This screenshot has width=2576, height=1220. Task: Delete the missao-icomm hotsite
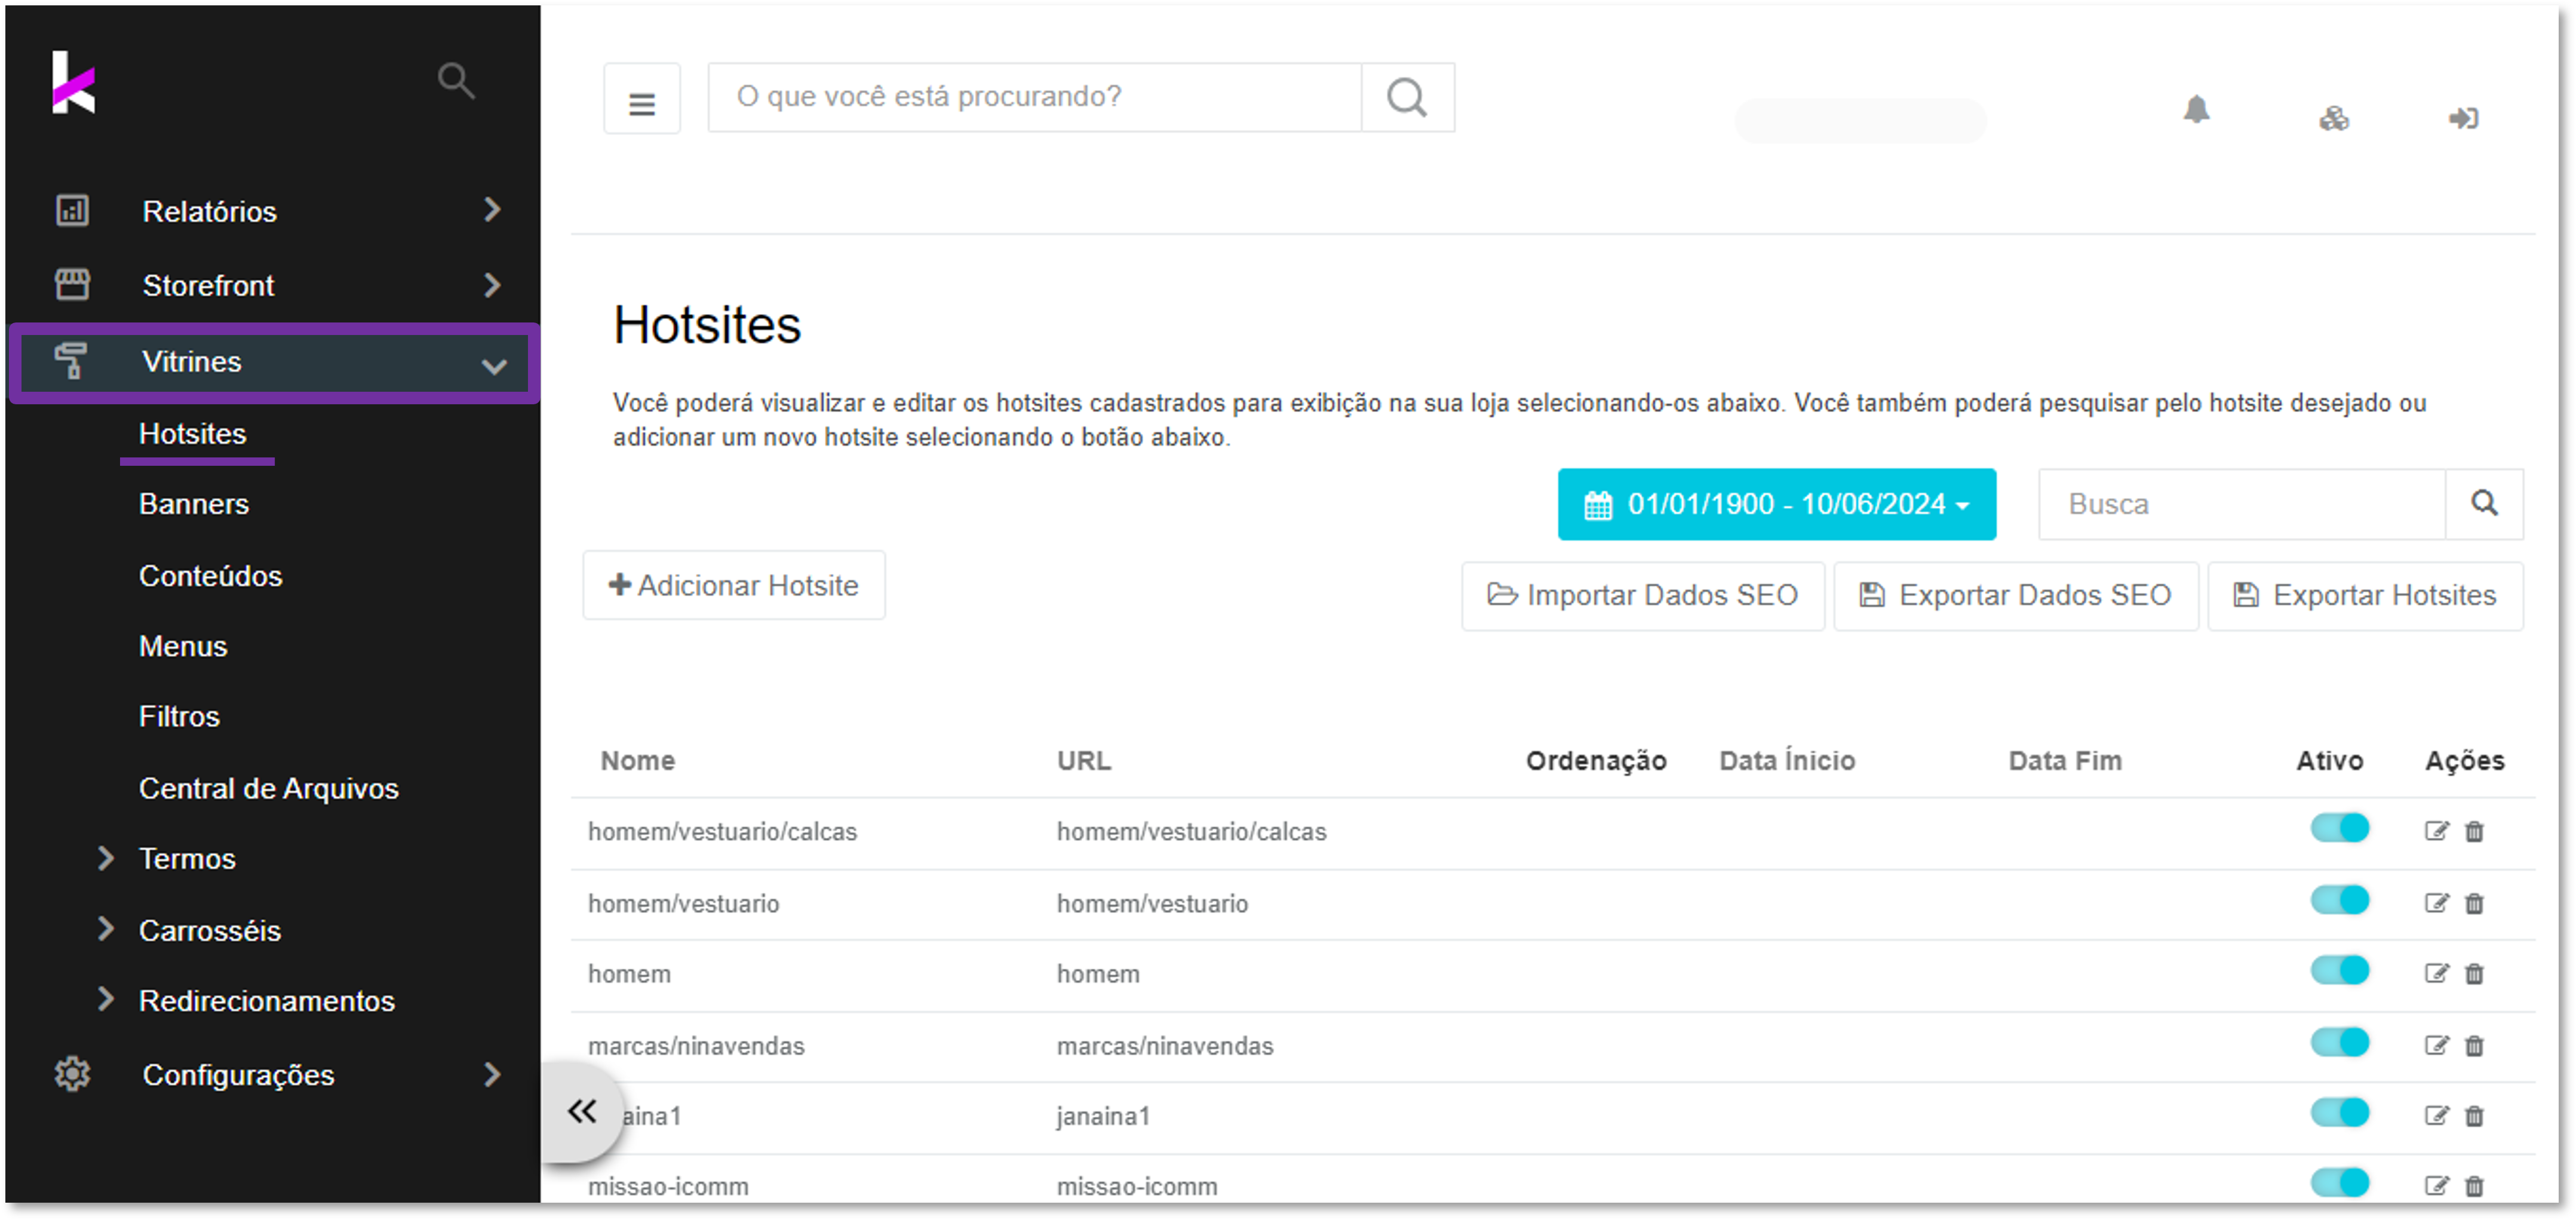coord(2474,1186)
